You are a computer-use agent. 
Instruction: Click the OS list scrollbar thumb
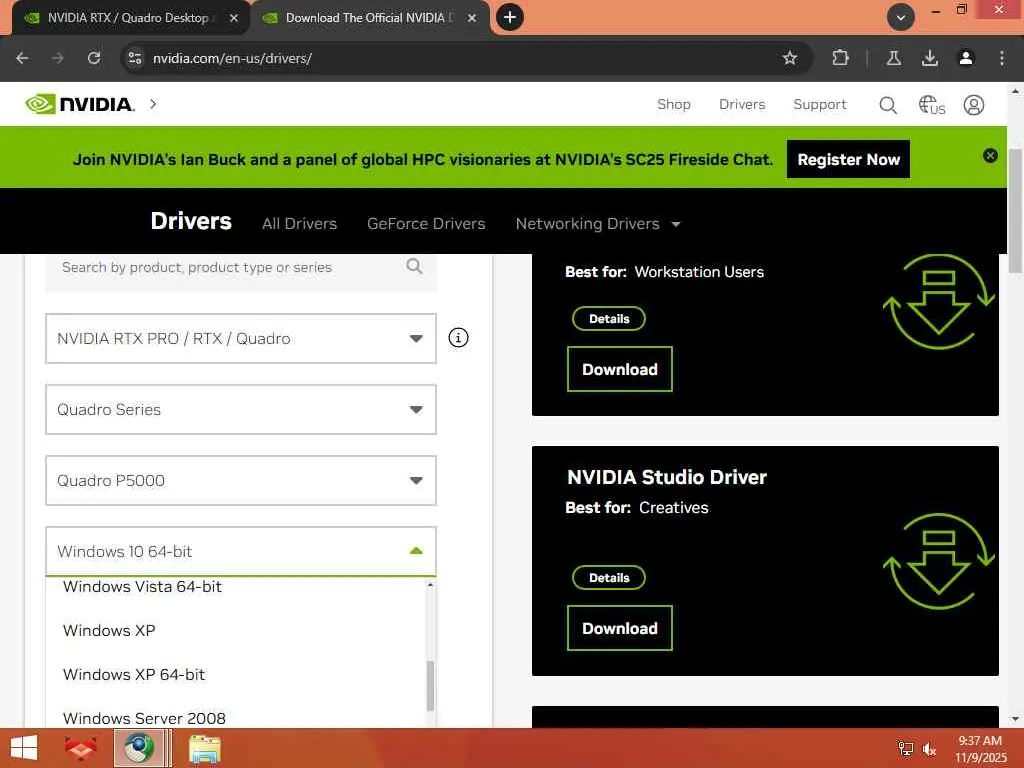(430, 686)
